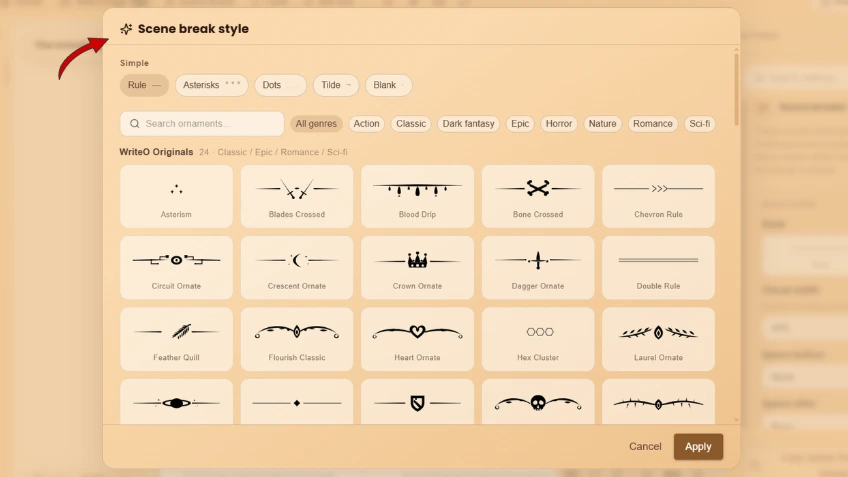Apply the selected scene break style
848x477 pixels.
(698, 447)
